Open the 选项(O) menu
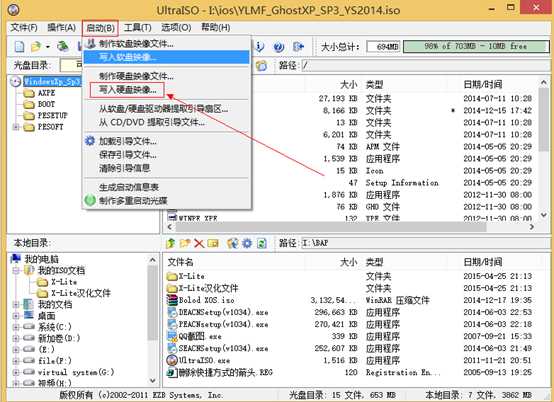 coord(176,28)
